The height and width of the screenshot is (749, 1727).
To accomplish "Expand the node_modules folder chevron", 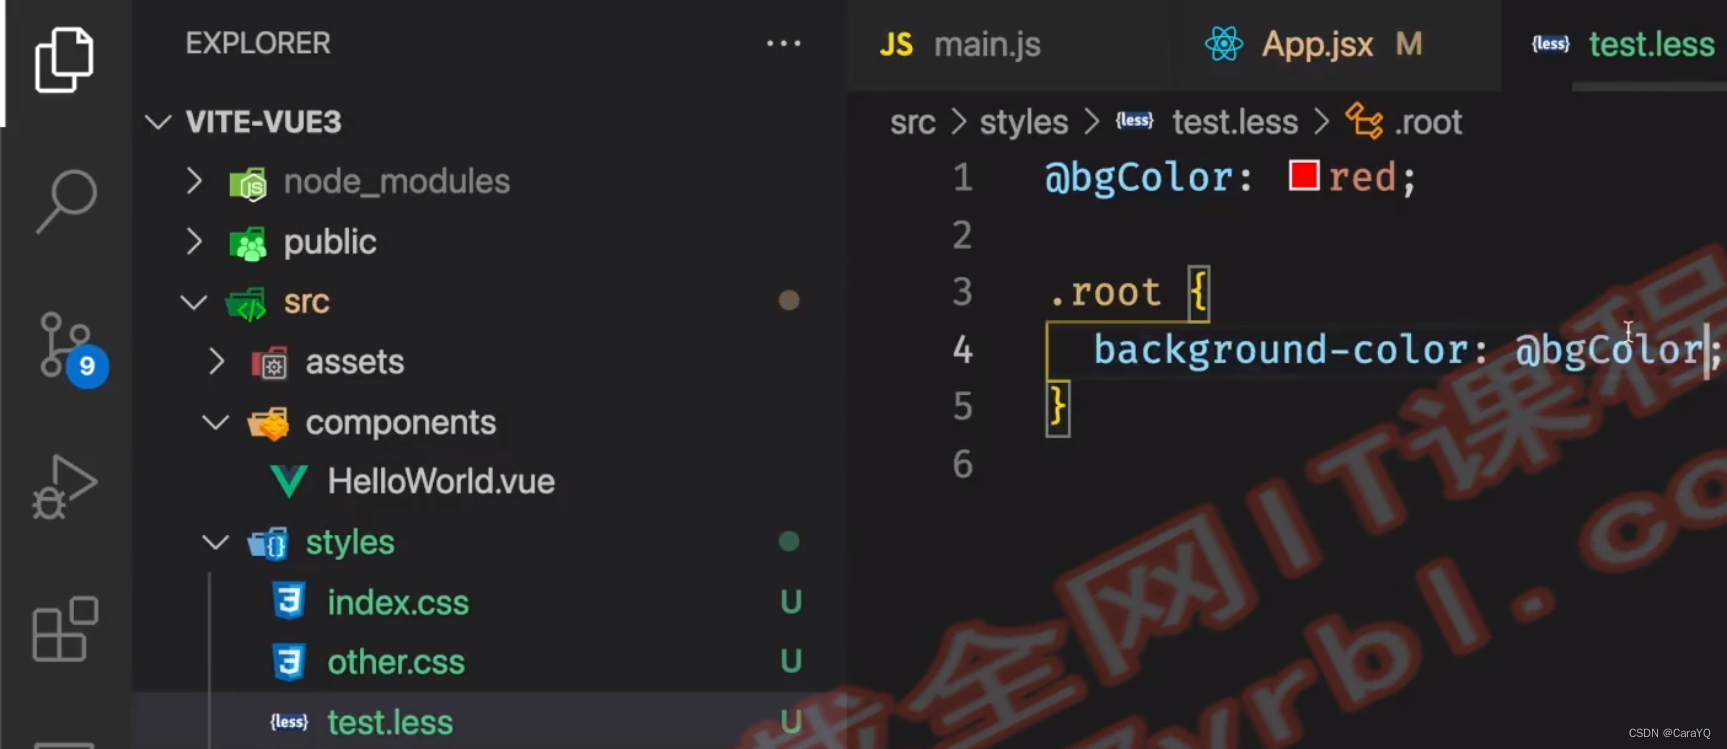I will pyautogui.click(x=194, y=181).
